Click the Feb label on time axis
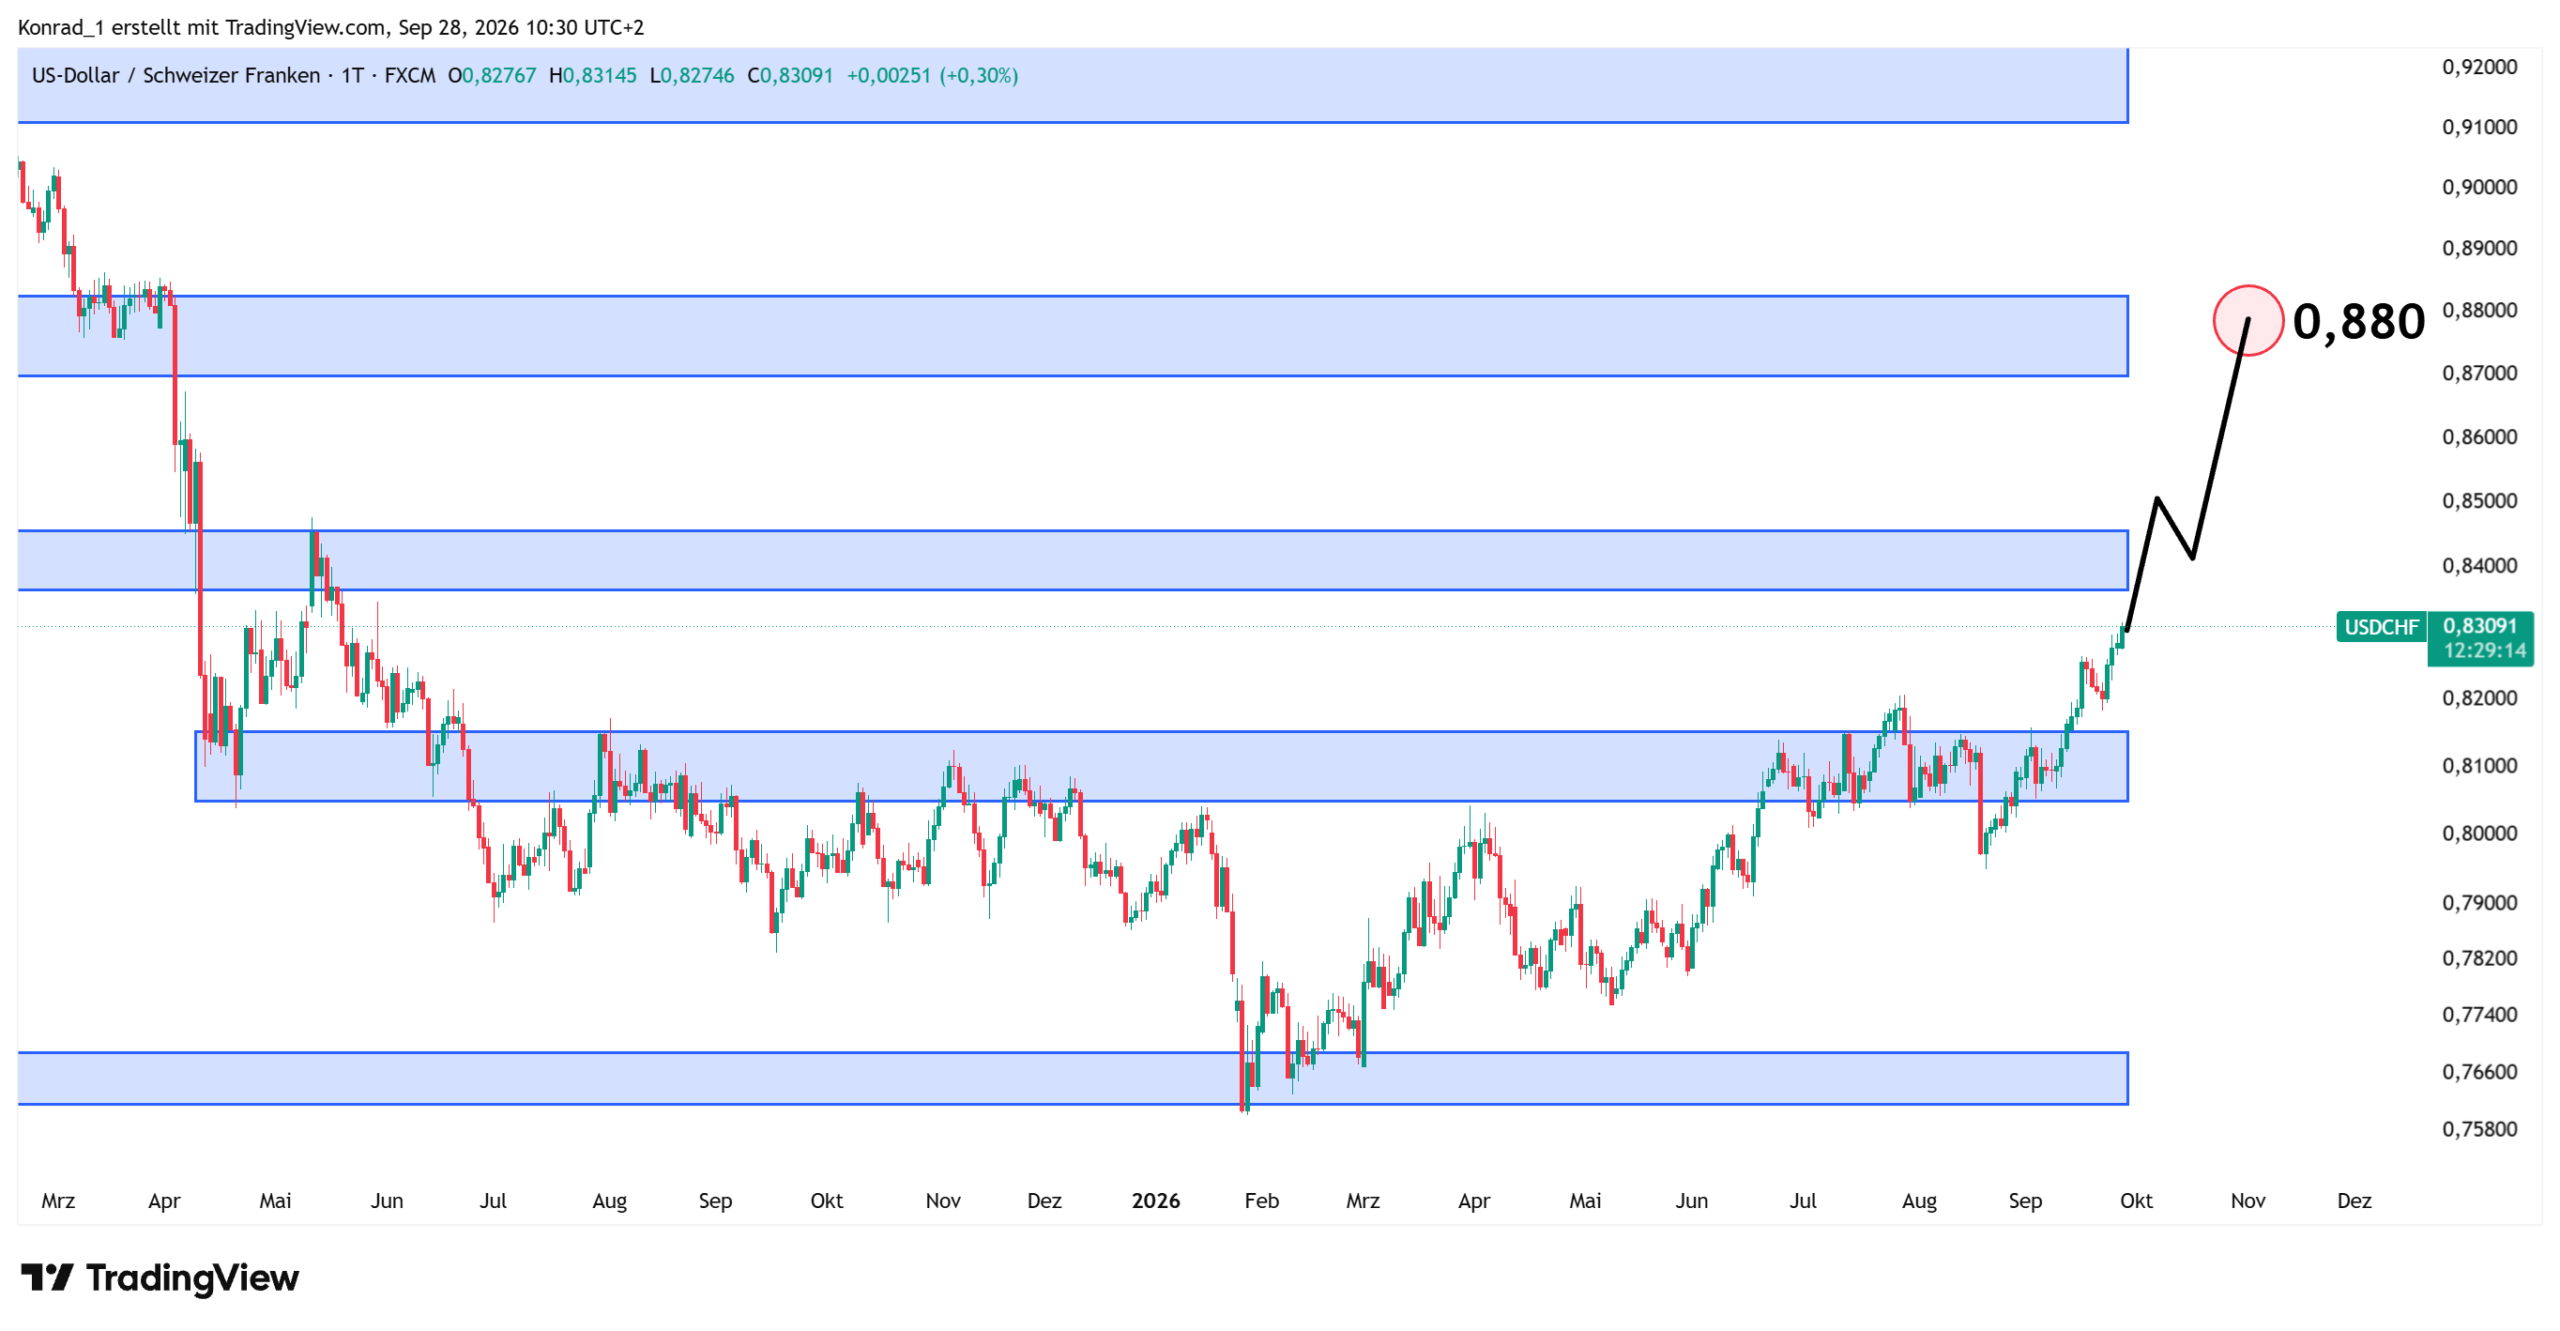The height and width of the screenshot is (1331, 2560). coord(1261,1200)
